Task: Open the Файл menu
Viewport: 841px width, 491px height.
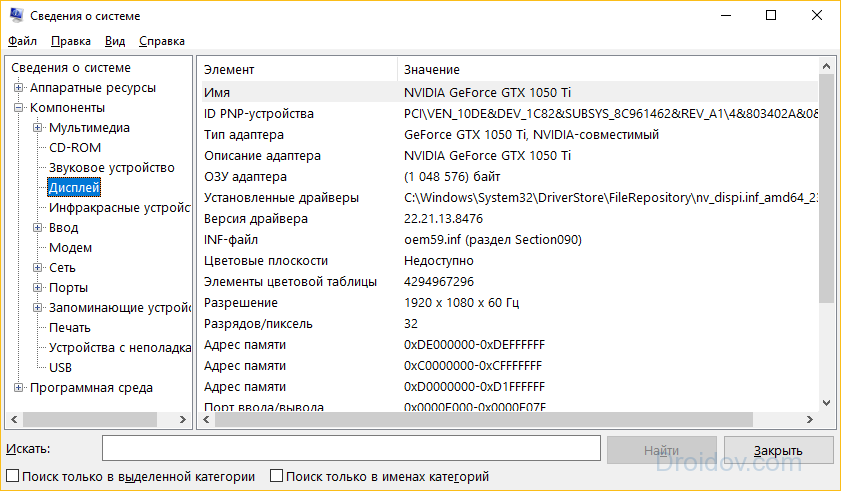Action: pos(23,41)
